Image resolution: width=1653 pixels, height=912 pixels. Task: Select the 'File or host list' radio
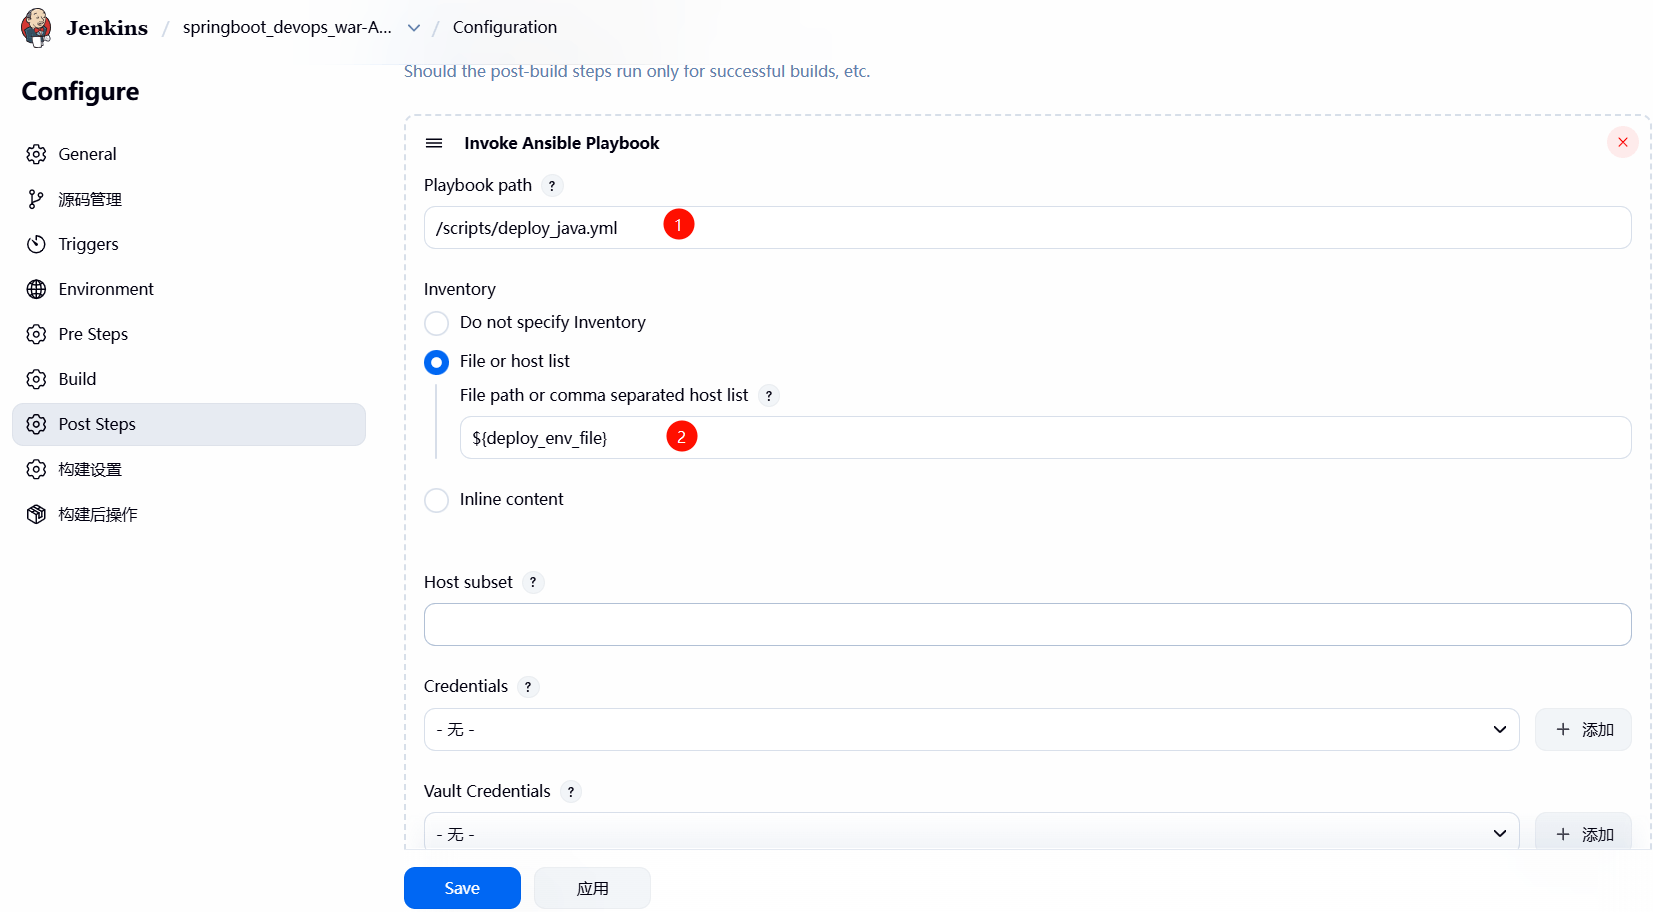pyautogui.click(x=437, y=362)
